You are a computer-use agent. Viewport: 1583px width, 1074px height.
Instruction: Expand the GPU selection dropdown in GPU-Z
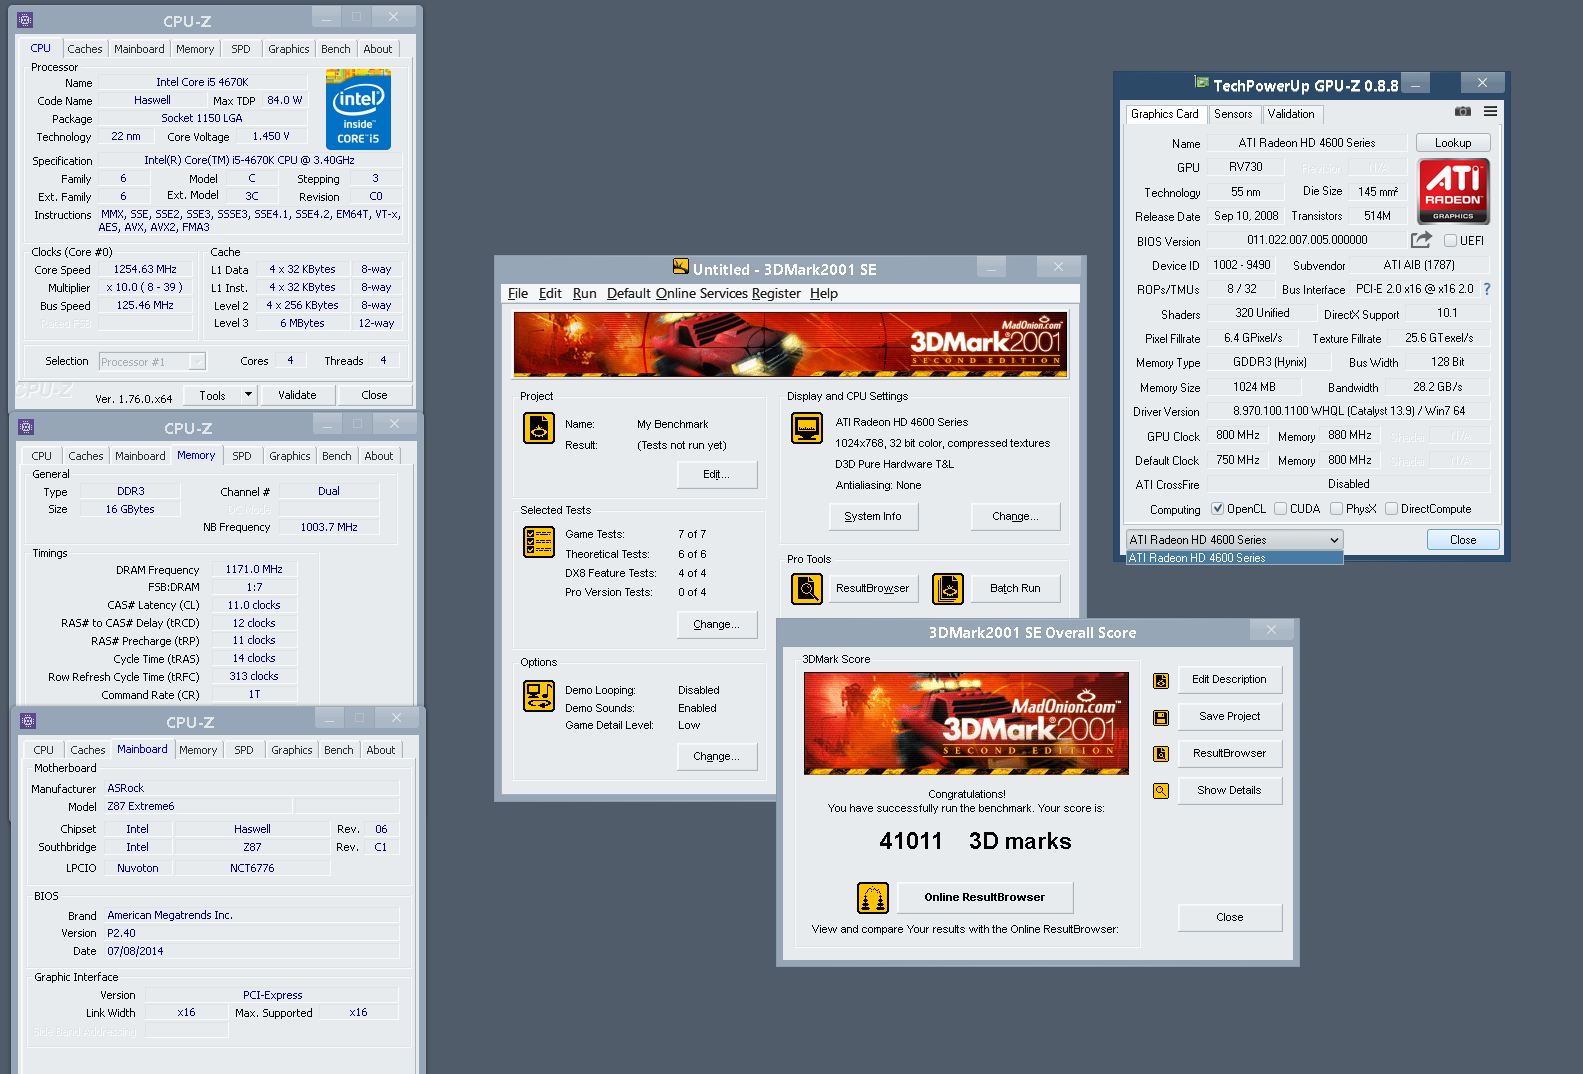tap(1234, 540)
